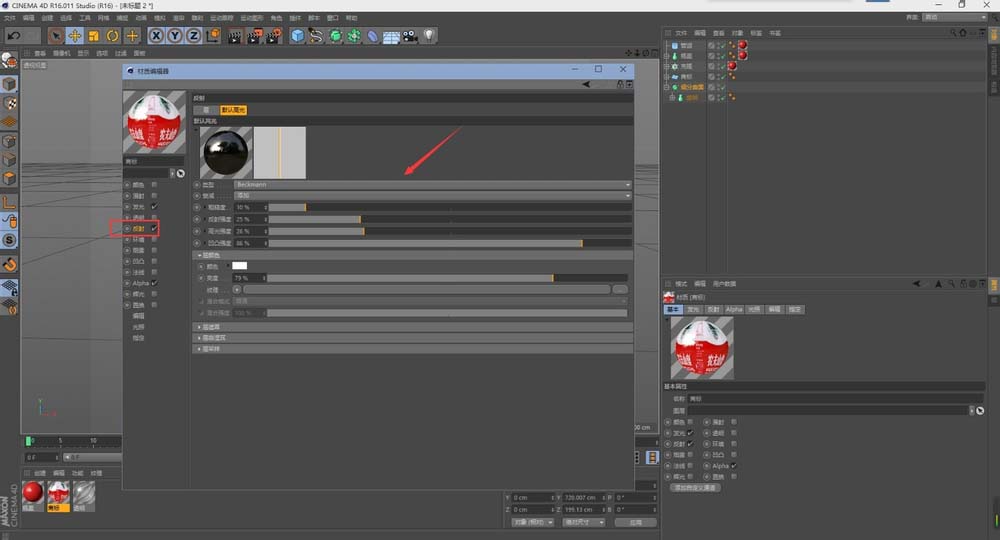Select the red material thumbnail in material manager
The image size is (1000, 540).
33,492
